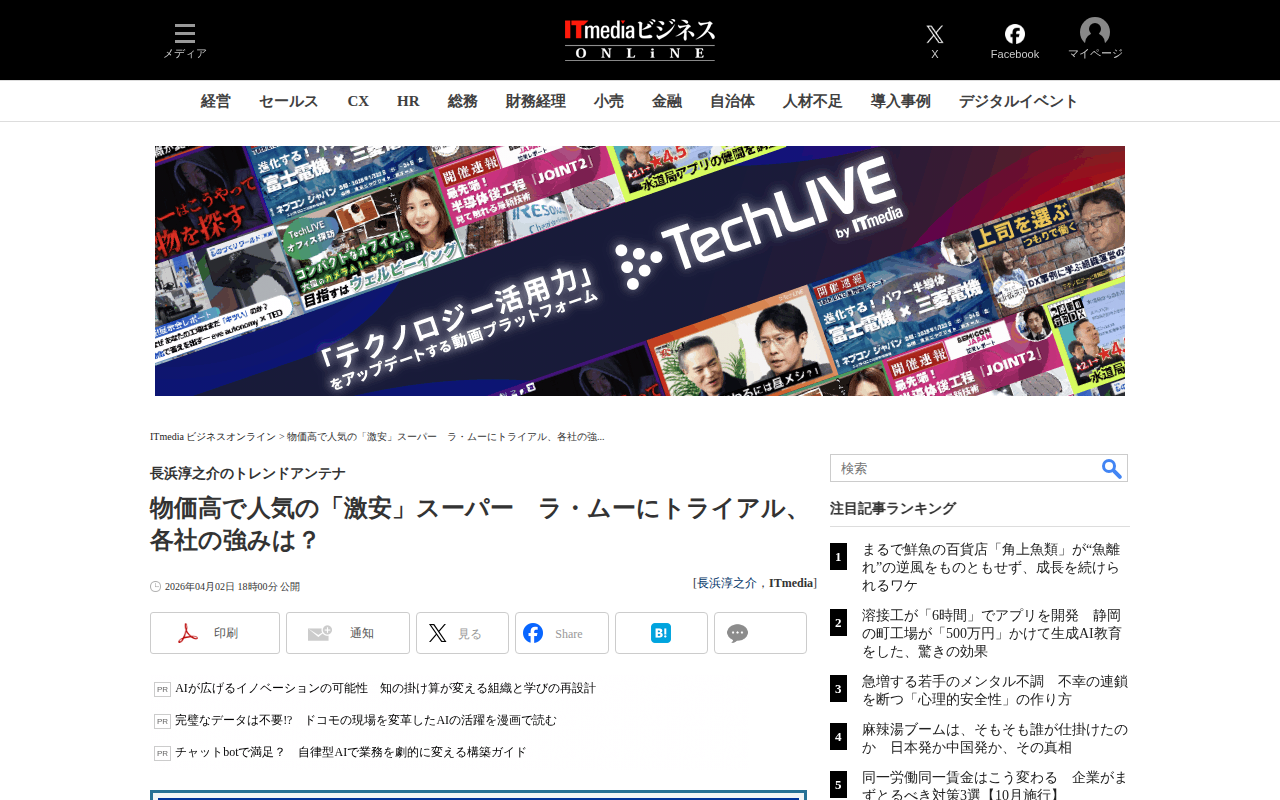Click the TechLIVE banner advertisement
This screenshot has width=1280, height=800.
click(x=640, y=271)
